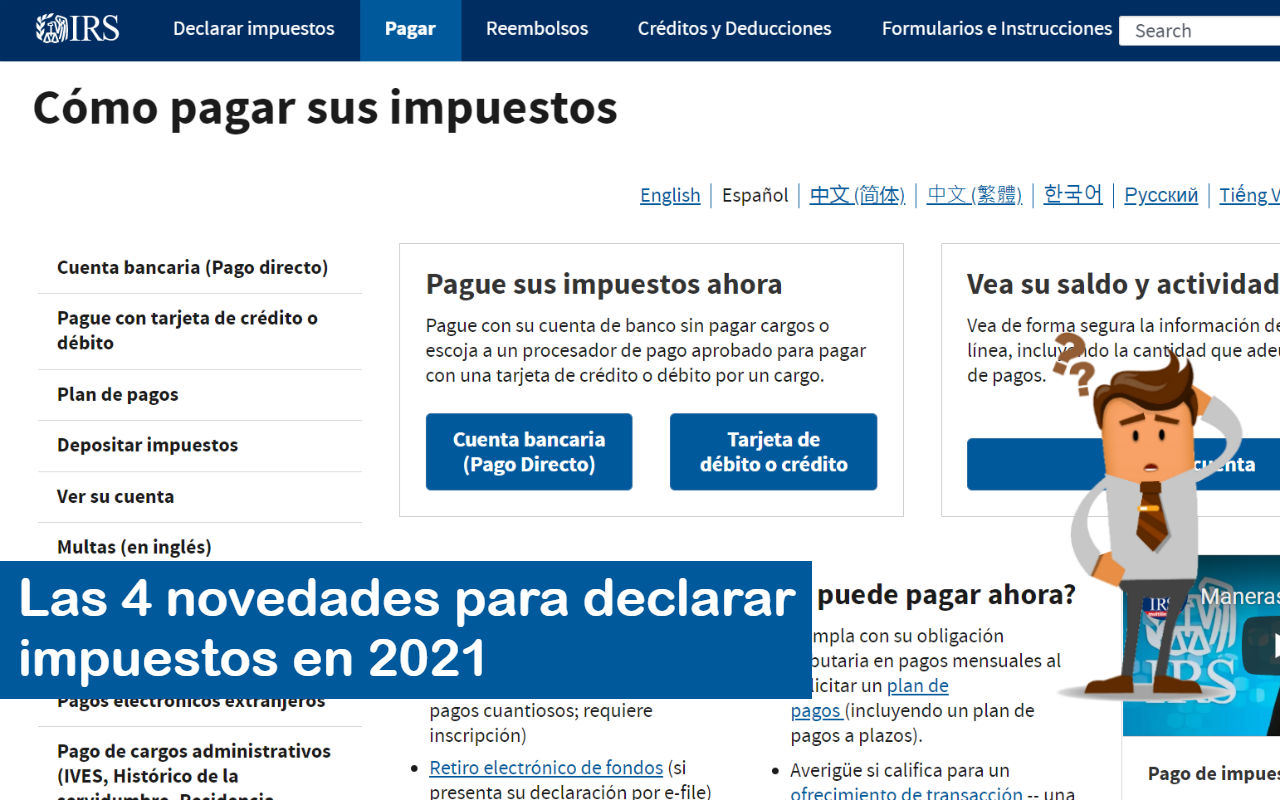Open Créditos y Deducciones menu
1280x800 pixels.
(734, 29)
